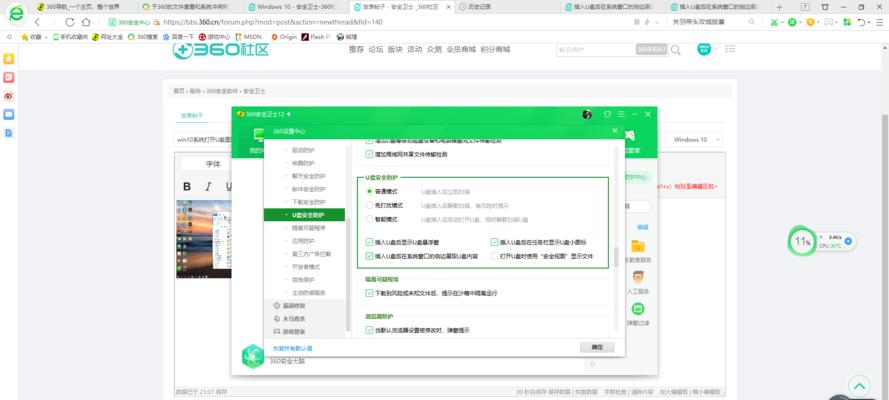The image size is (889, 400).
Task: Toggle 插入U盘后在任务栏显示U盘小图标 checkbox
Action: point(494,242)
